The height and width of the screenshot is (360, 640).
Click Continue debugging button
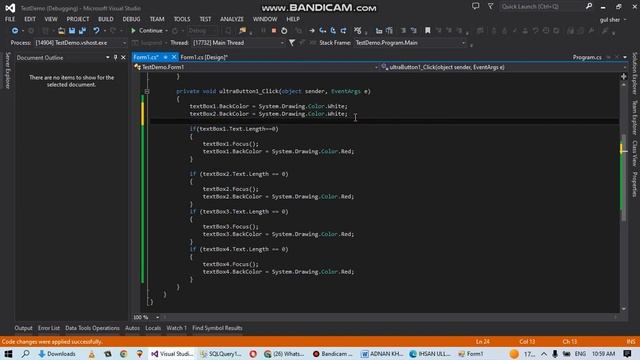(147, 31)
